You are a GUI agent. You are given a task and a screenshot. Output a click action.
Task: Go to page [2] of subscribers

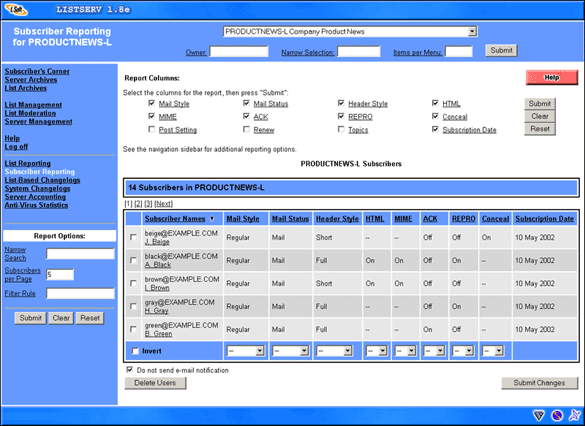tap(138, 204)
